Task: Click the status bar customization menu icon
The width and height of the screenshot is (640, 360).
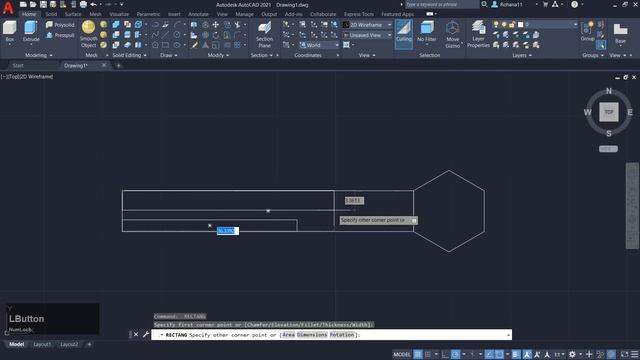Action: tap(634, 354)
